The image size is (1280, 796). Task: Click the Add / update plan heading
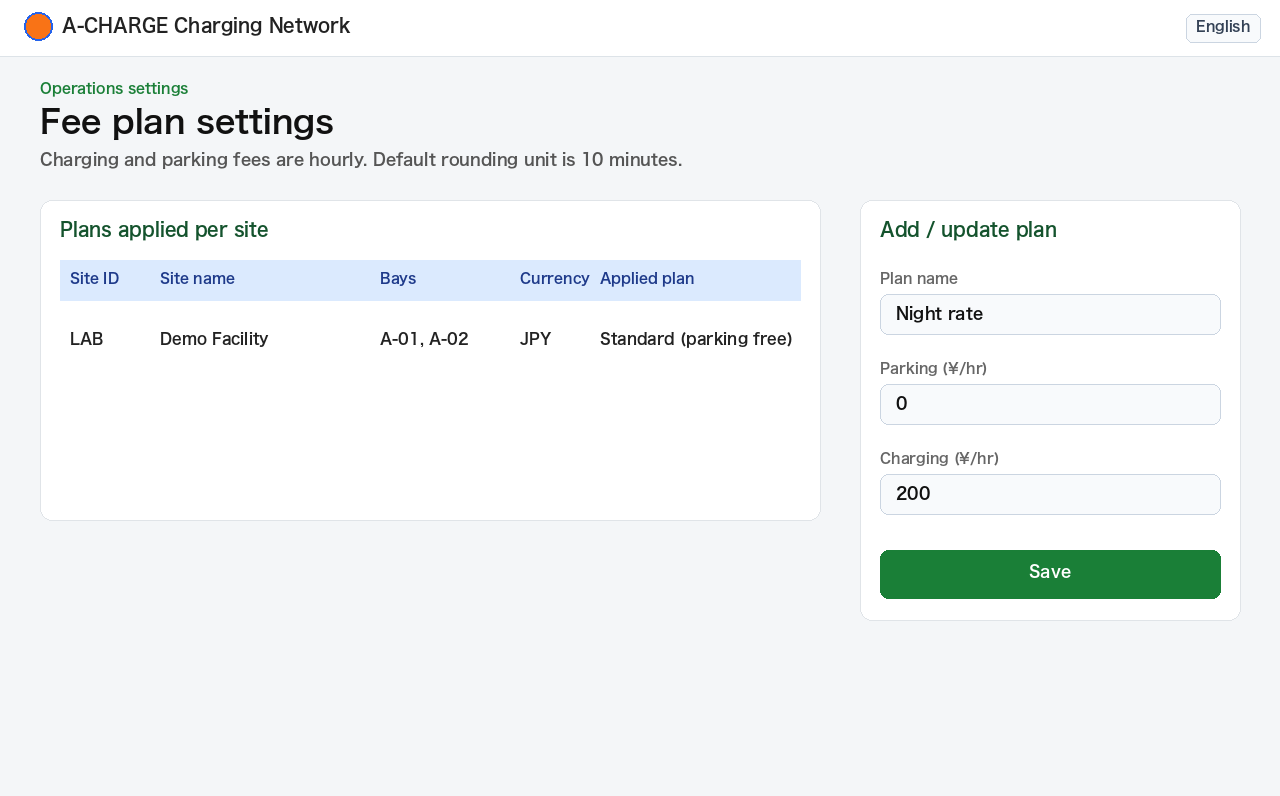tap(968, 230)
